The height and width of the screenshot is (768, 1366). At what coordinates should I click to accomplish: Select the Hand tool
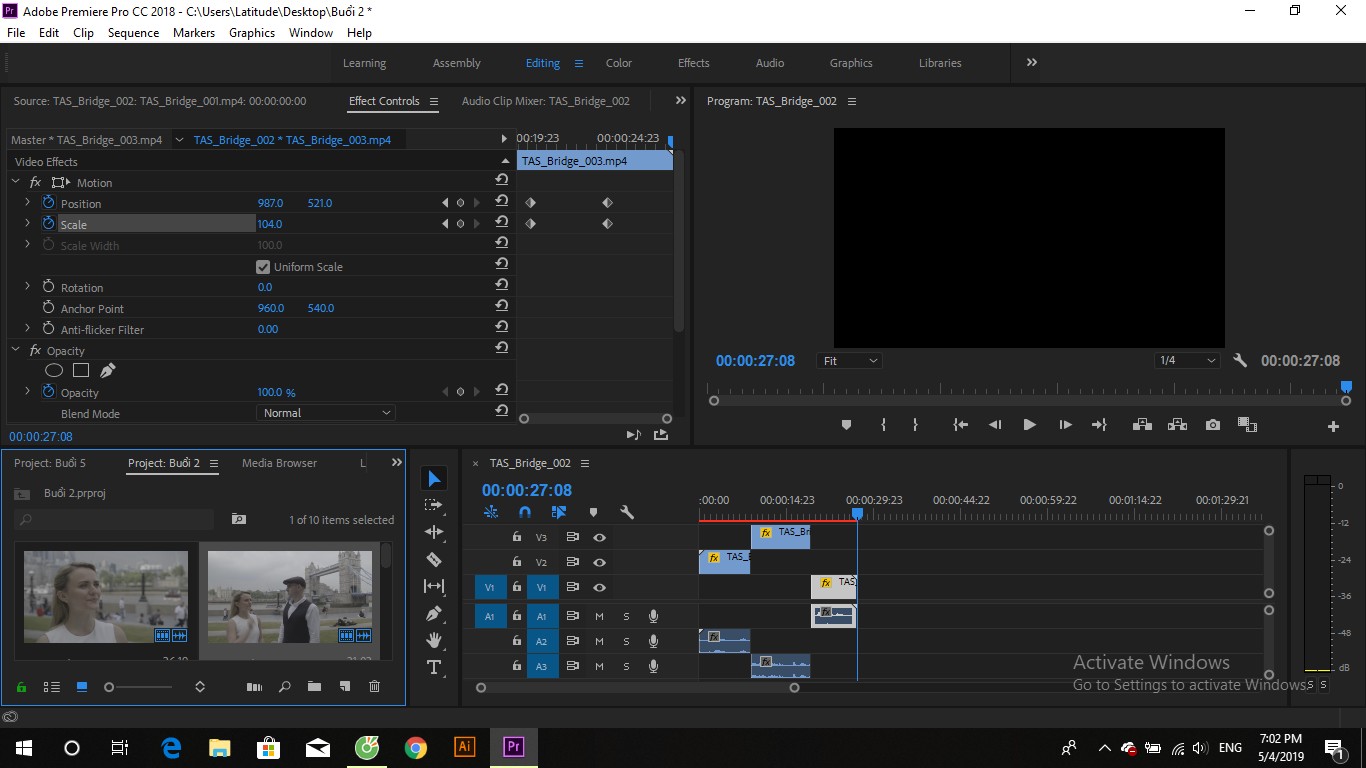pos(434,640)
